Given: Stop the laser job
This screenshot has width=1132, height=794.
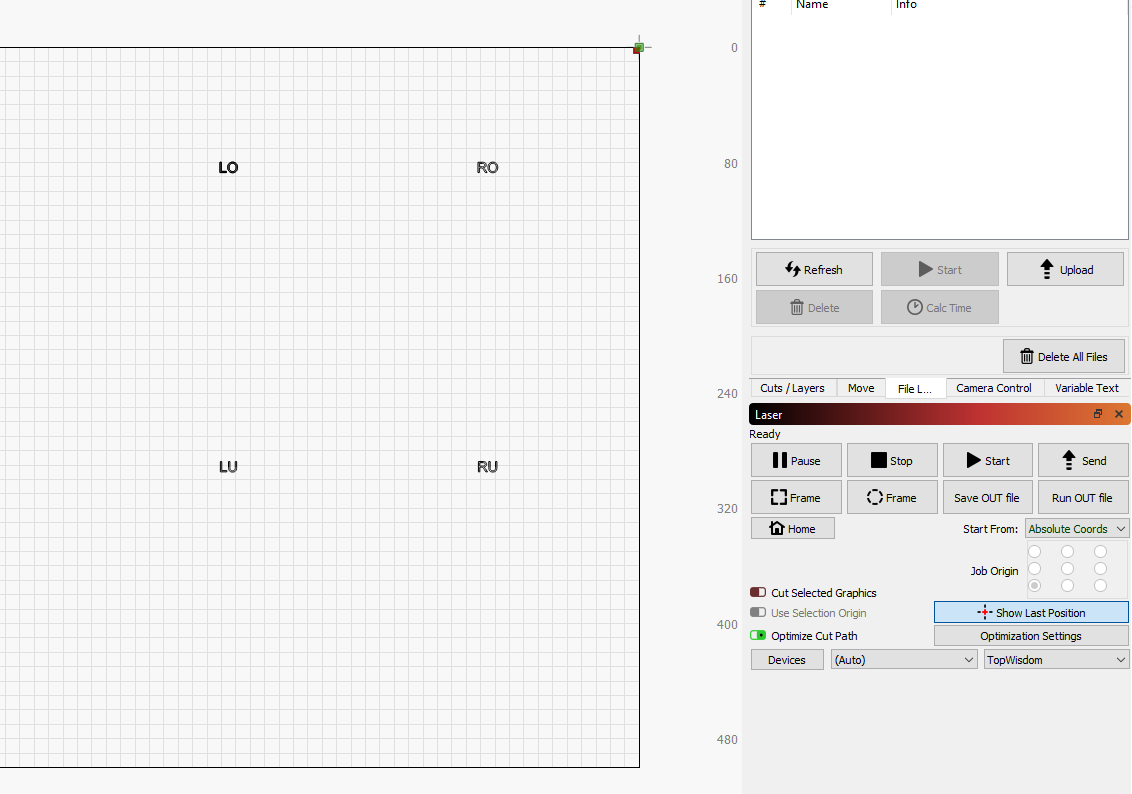Looking at the screenshot, I should 892,461.
